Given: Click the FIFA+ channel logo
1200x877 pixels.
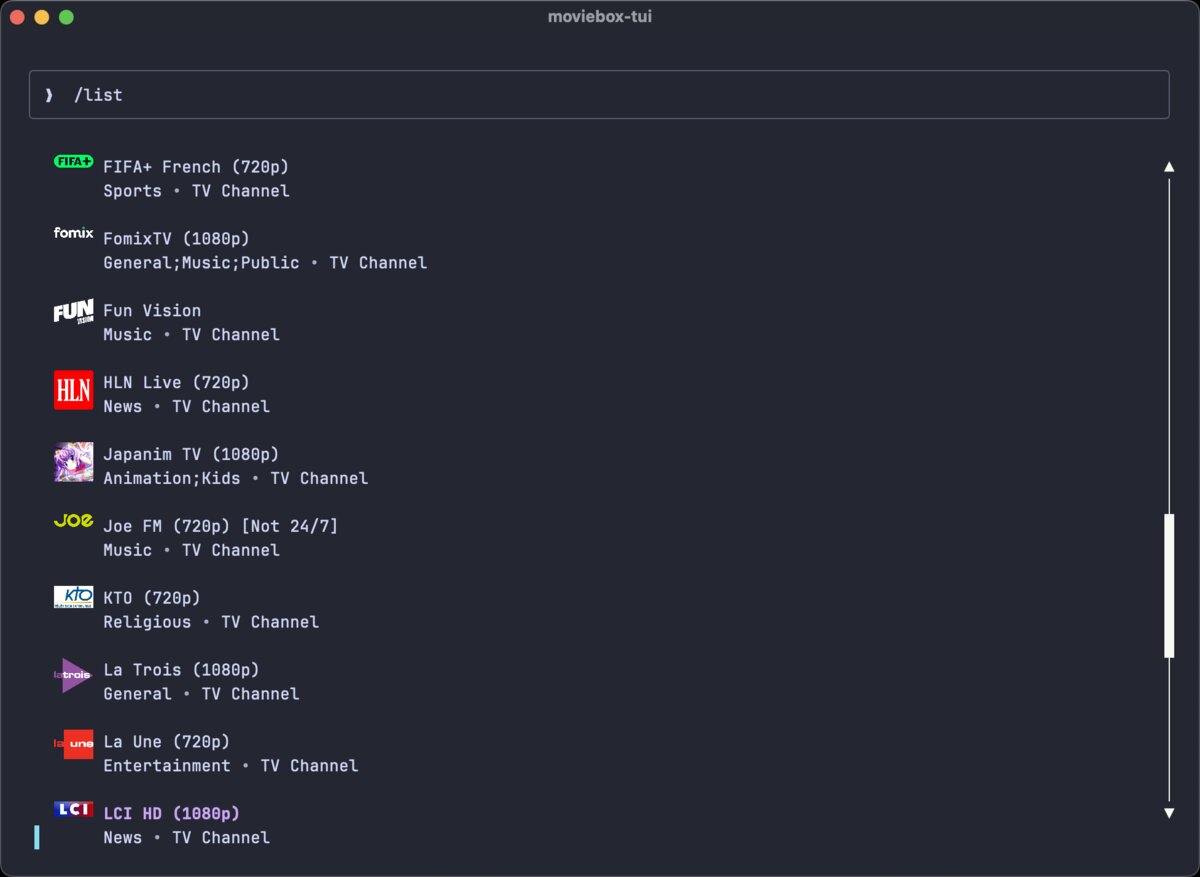Looking at the screenshot, I should click(73, 161).
